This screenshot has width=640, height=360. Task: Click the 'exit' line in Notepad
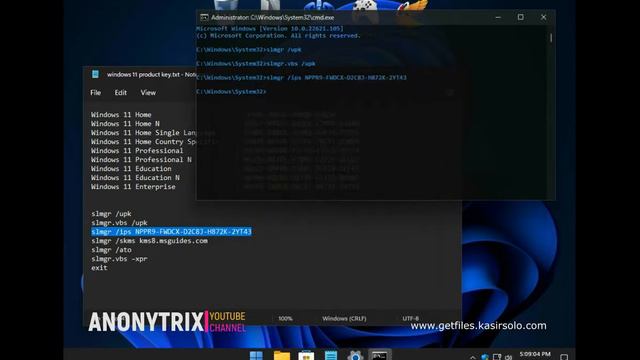coord(99,268)
